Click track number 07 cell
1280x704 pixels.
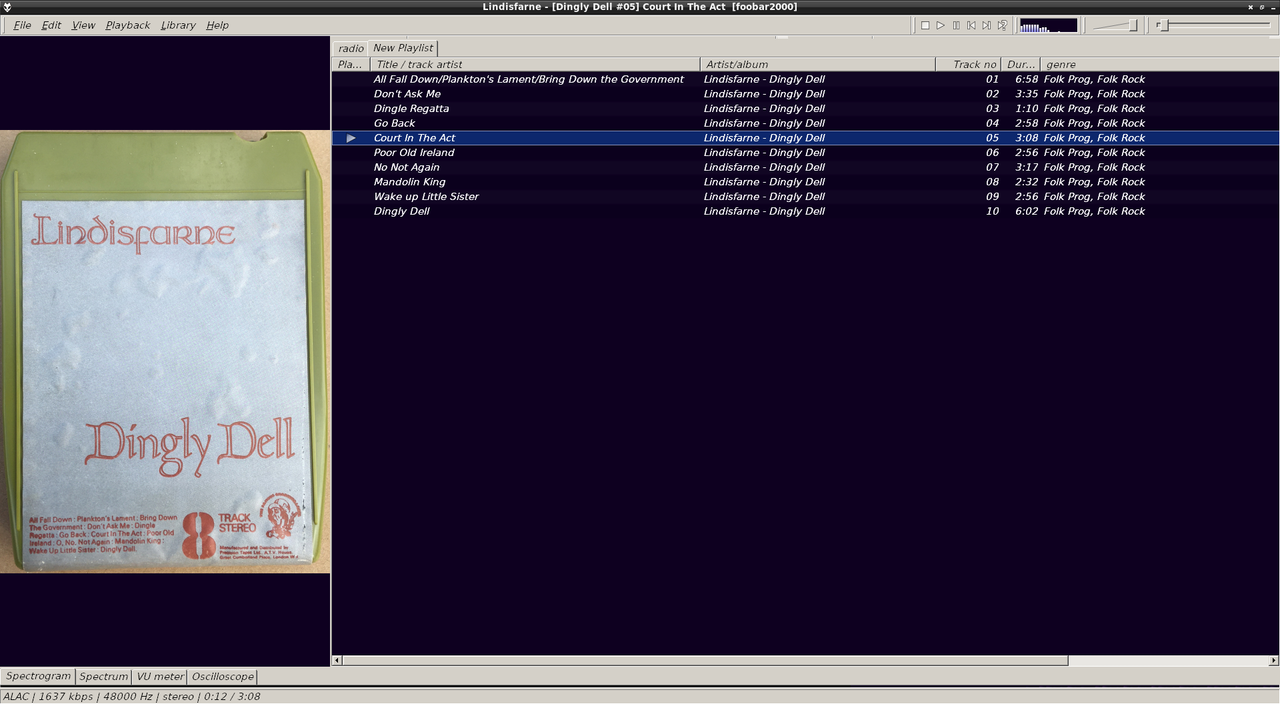tap(992, 167)
